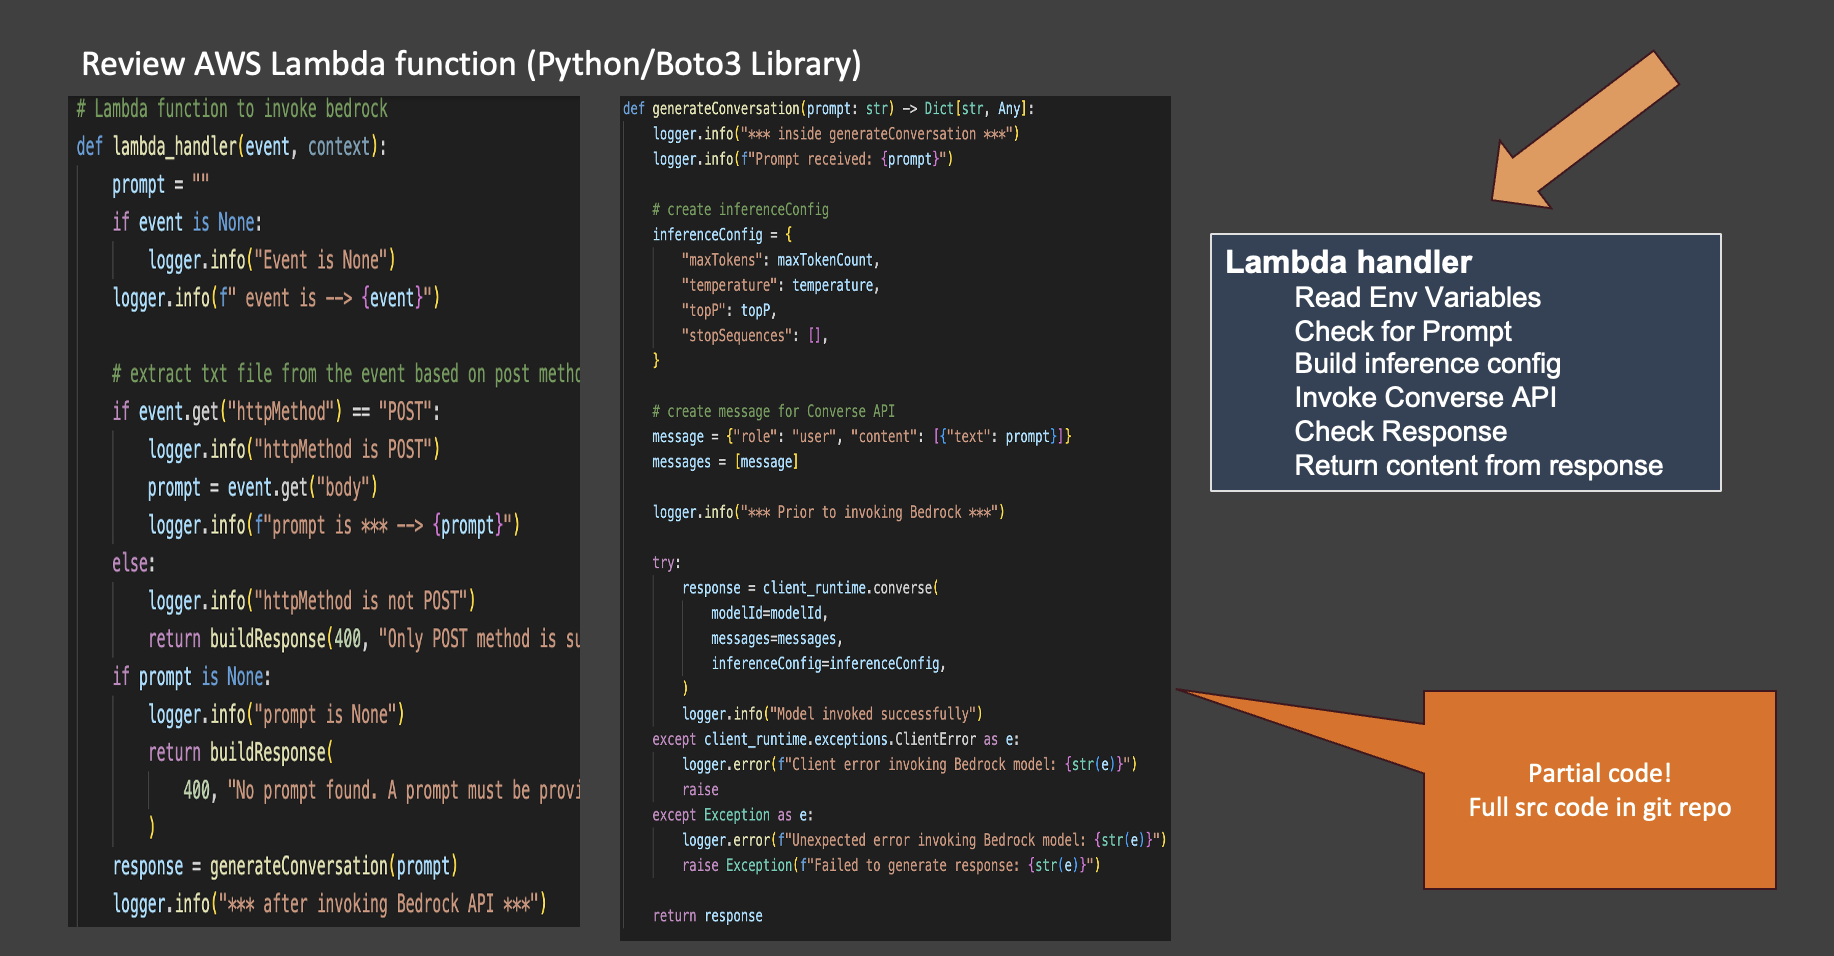Screen dimensions: 1834x956
Task: Click the 'try:' line in generateConversation
Action: point(666,563)
